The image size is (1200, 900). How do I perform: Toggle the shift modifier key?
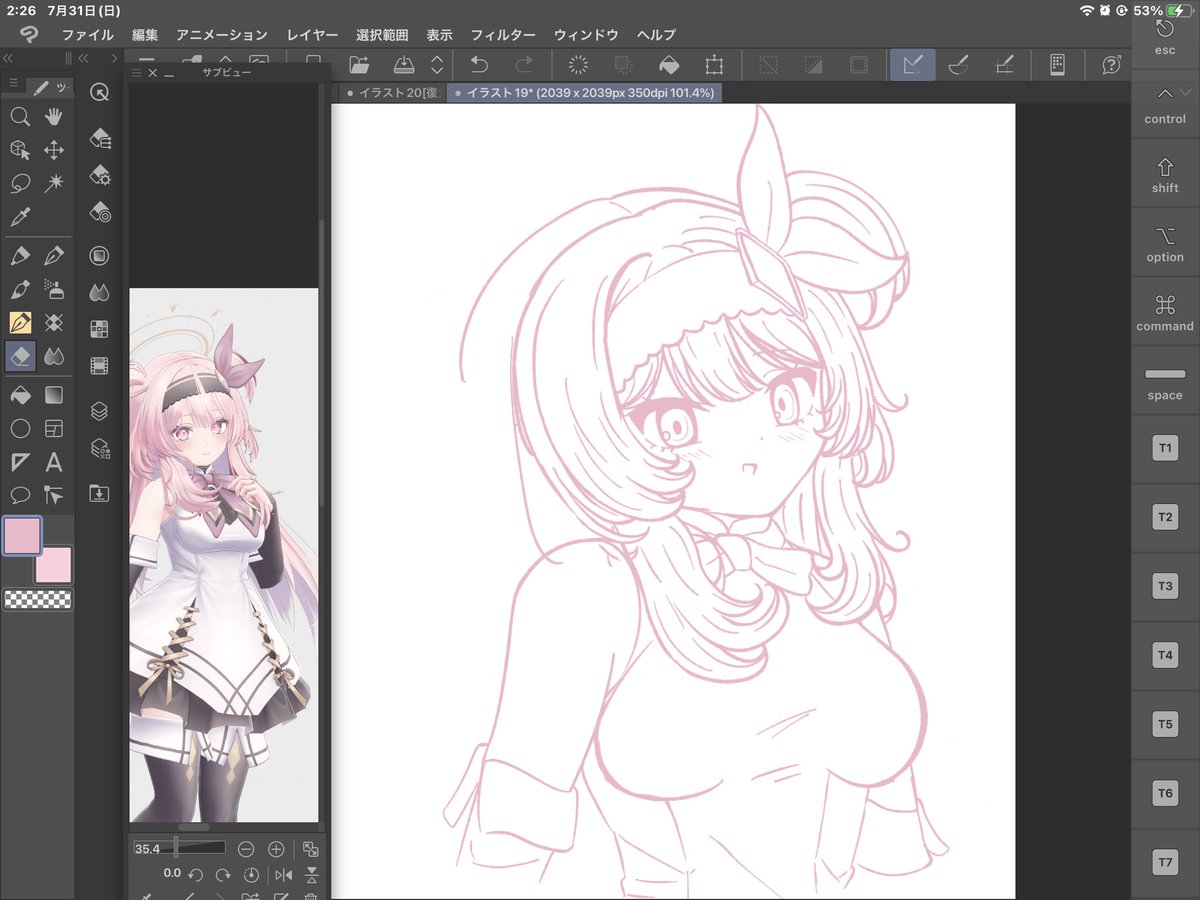(1165, 175)
